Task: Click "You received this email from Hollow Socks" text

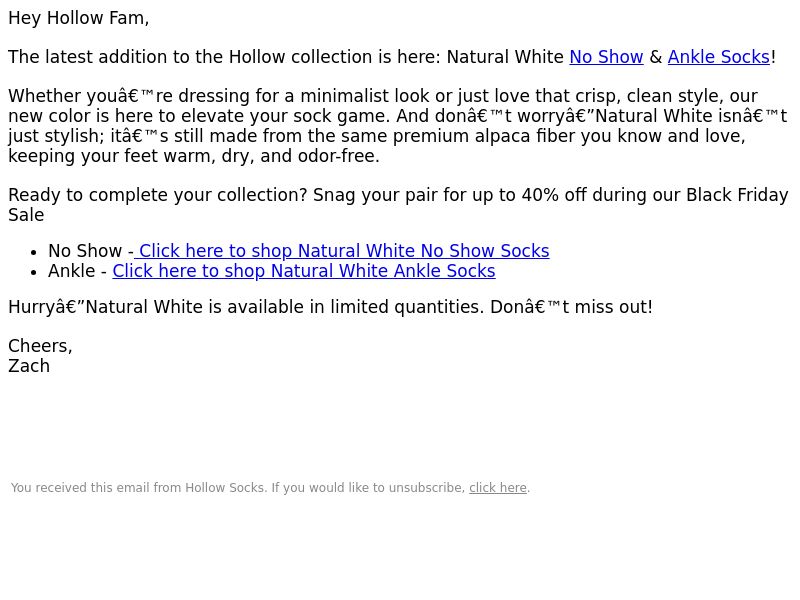Action: [x=138, y=488]
